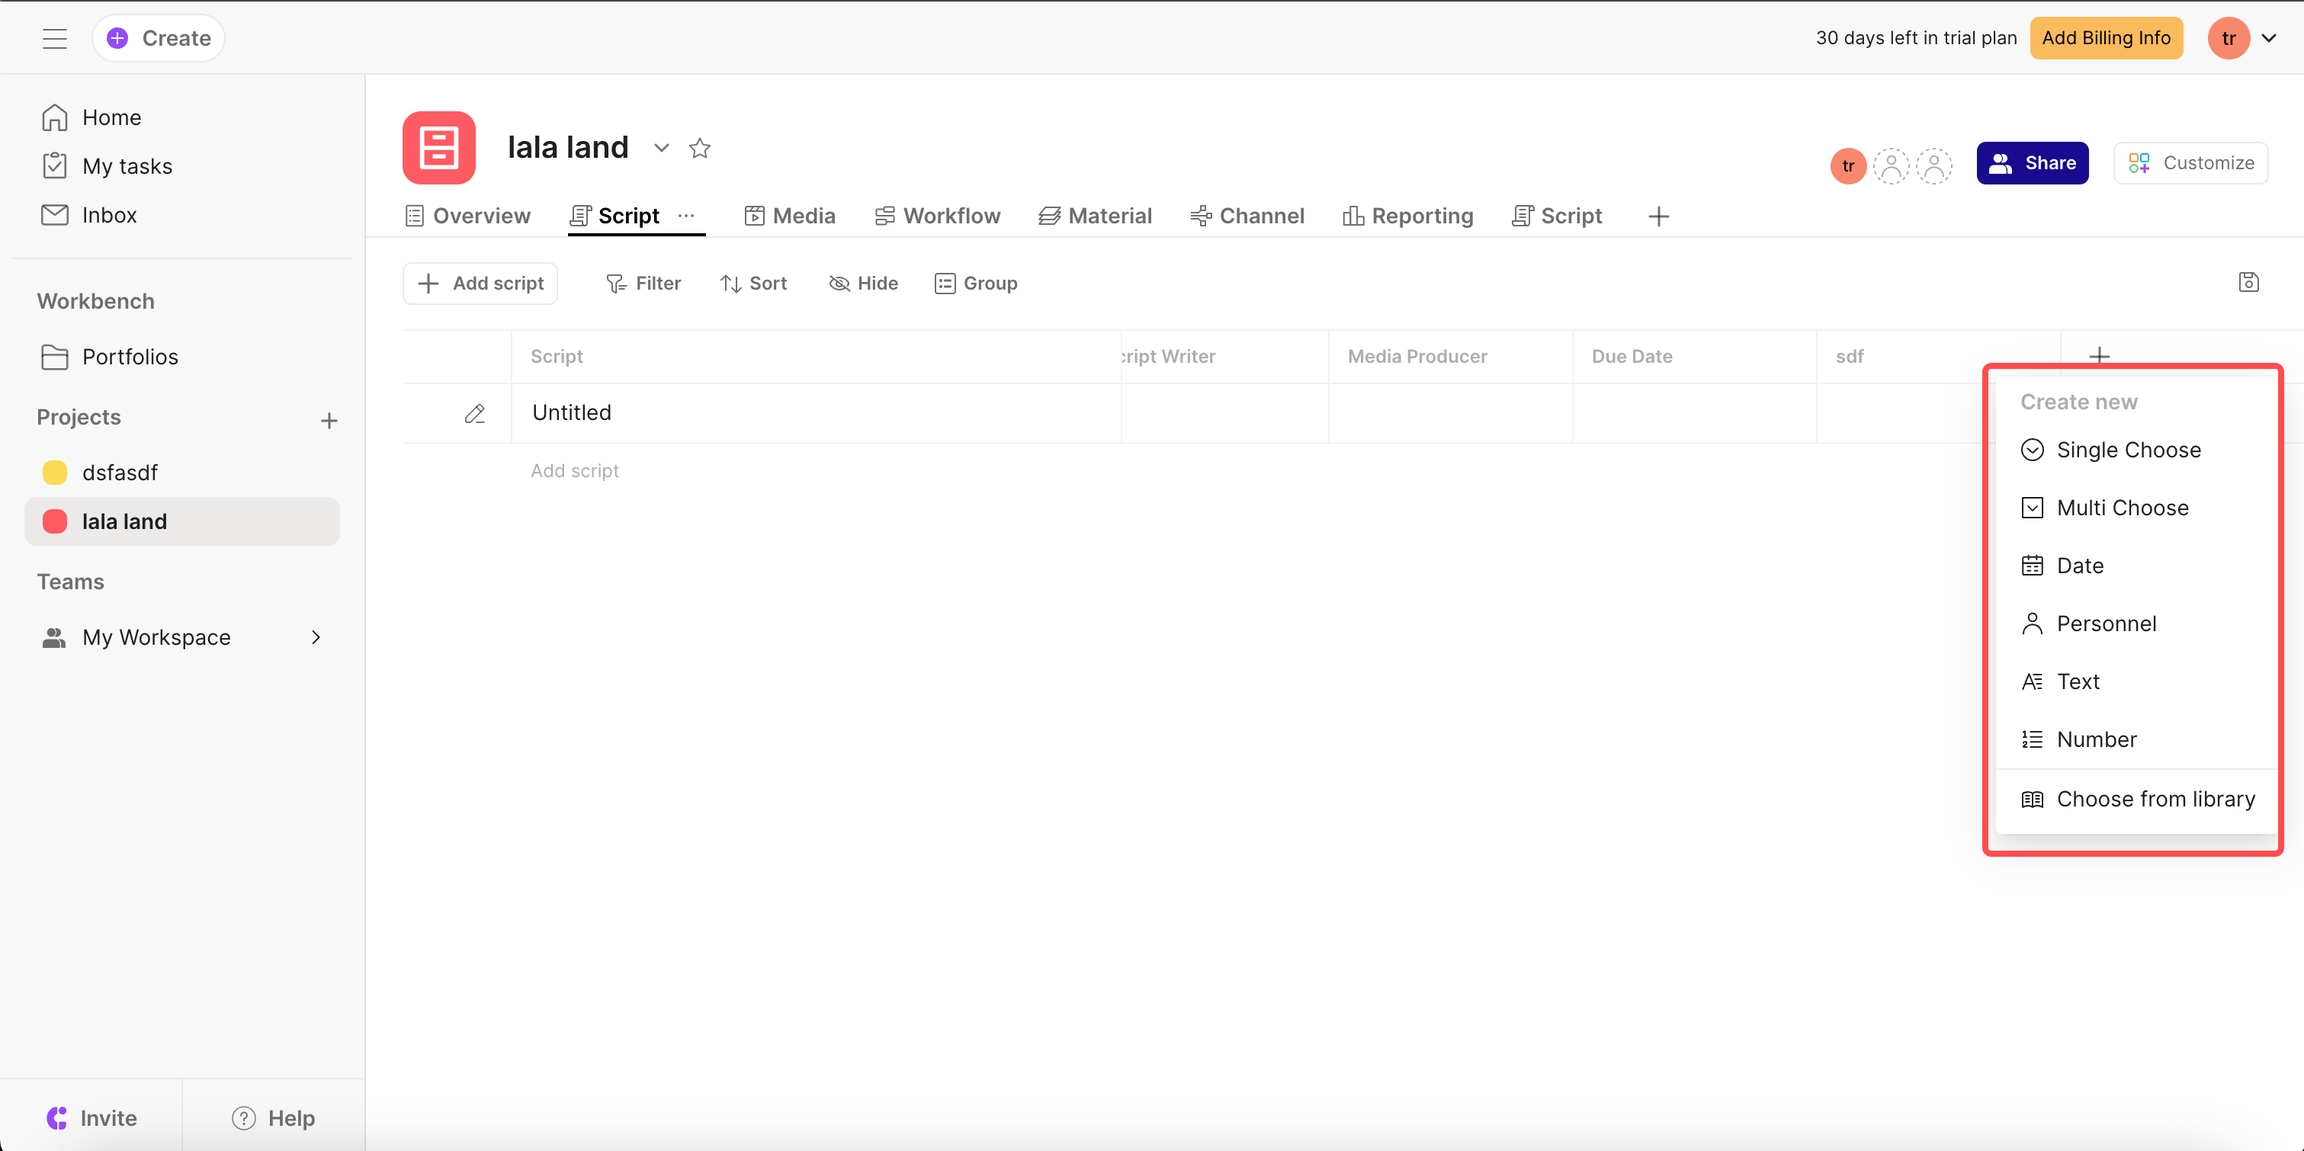Select Single Choose field type

pyautogui.click(x=2128, y=450)
